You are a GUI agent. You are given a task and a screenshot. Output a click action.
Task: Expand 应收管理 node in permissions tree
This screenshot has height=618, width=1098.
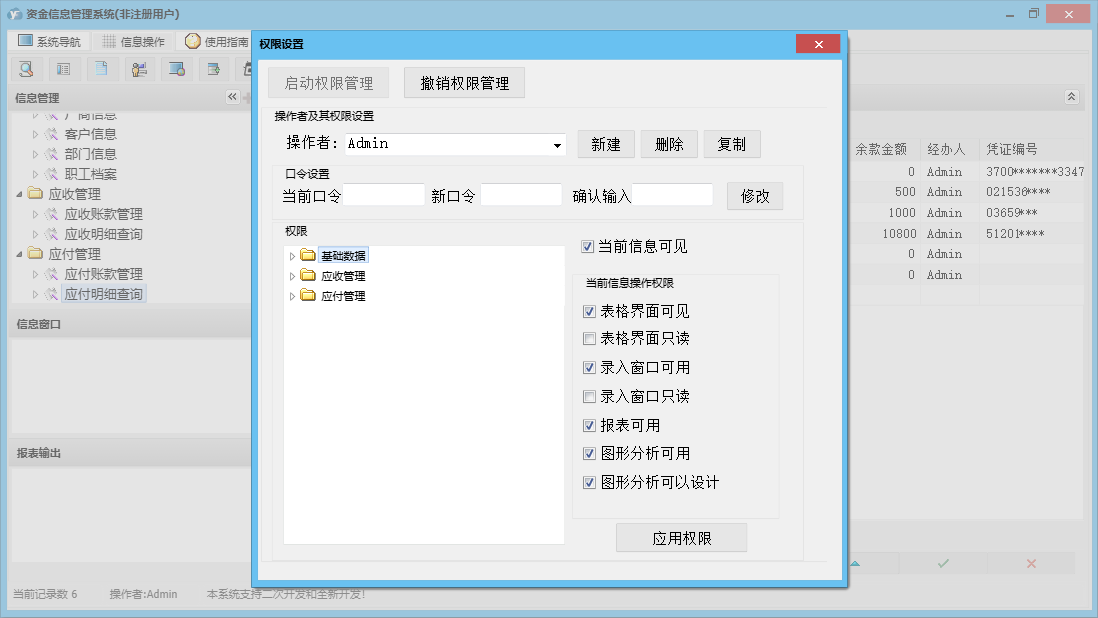[292, 276]
